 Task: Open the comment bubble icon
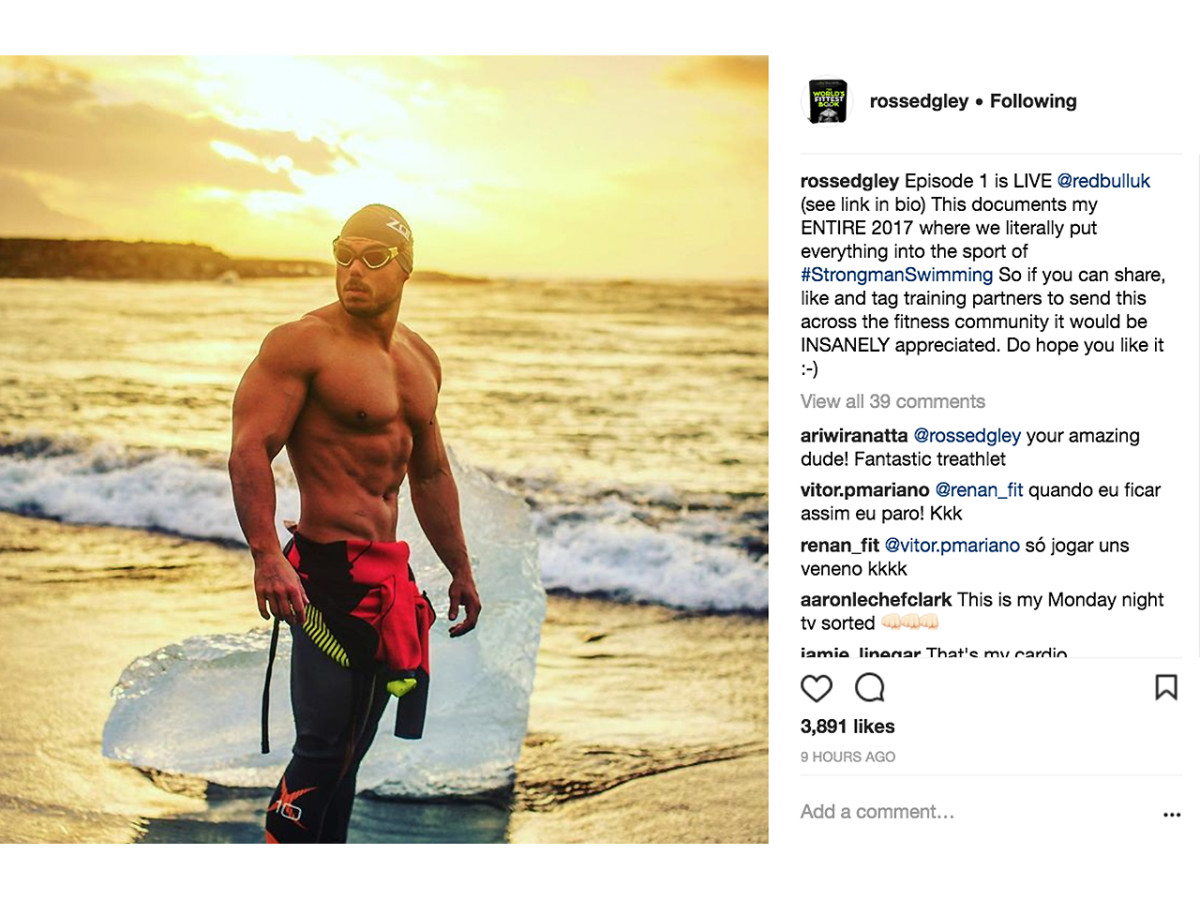coord(870,689)
